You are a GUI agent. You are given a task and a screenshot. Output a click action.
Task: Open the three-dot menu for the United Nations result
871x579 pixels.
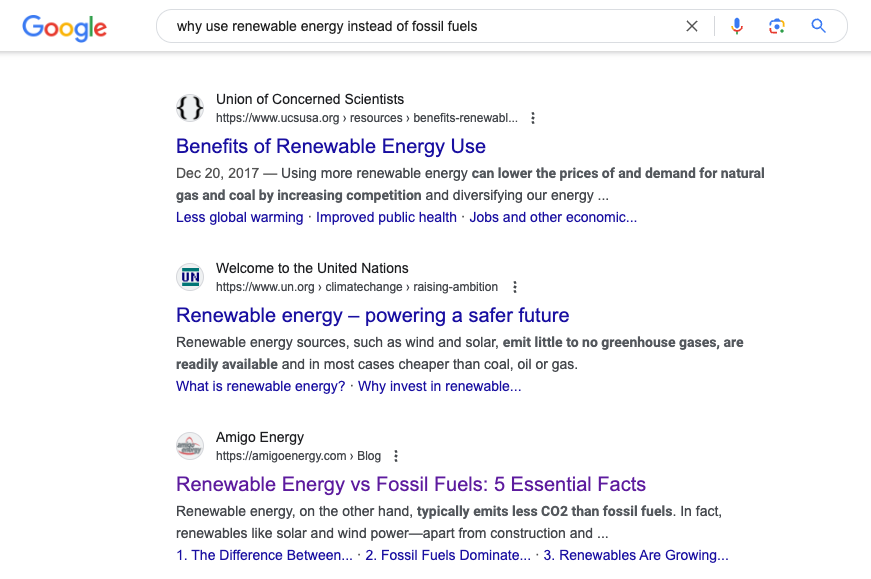coord(515,287)
